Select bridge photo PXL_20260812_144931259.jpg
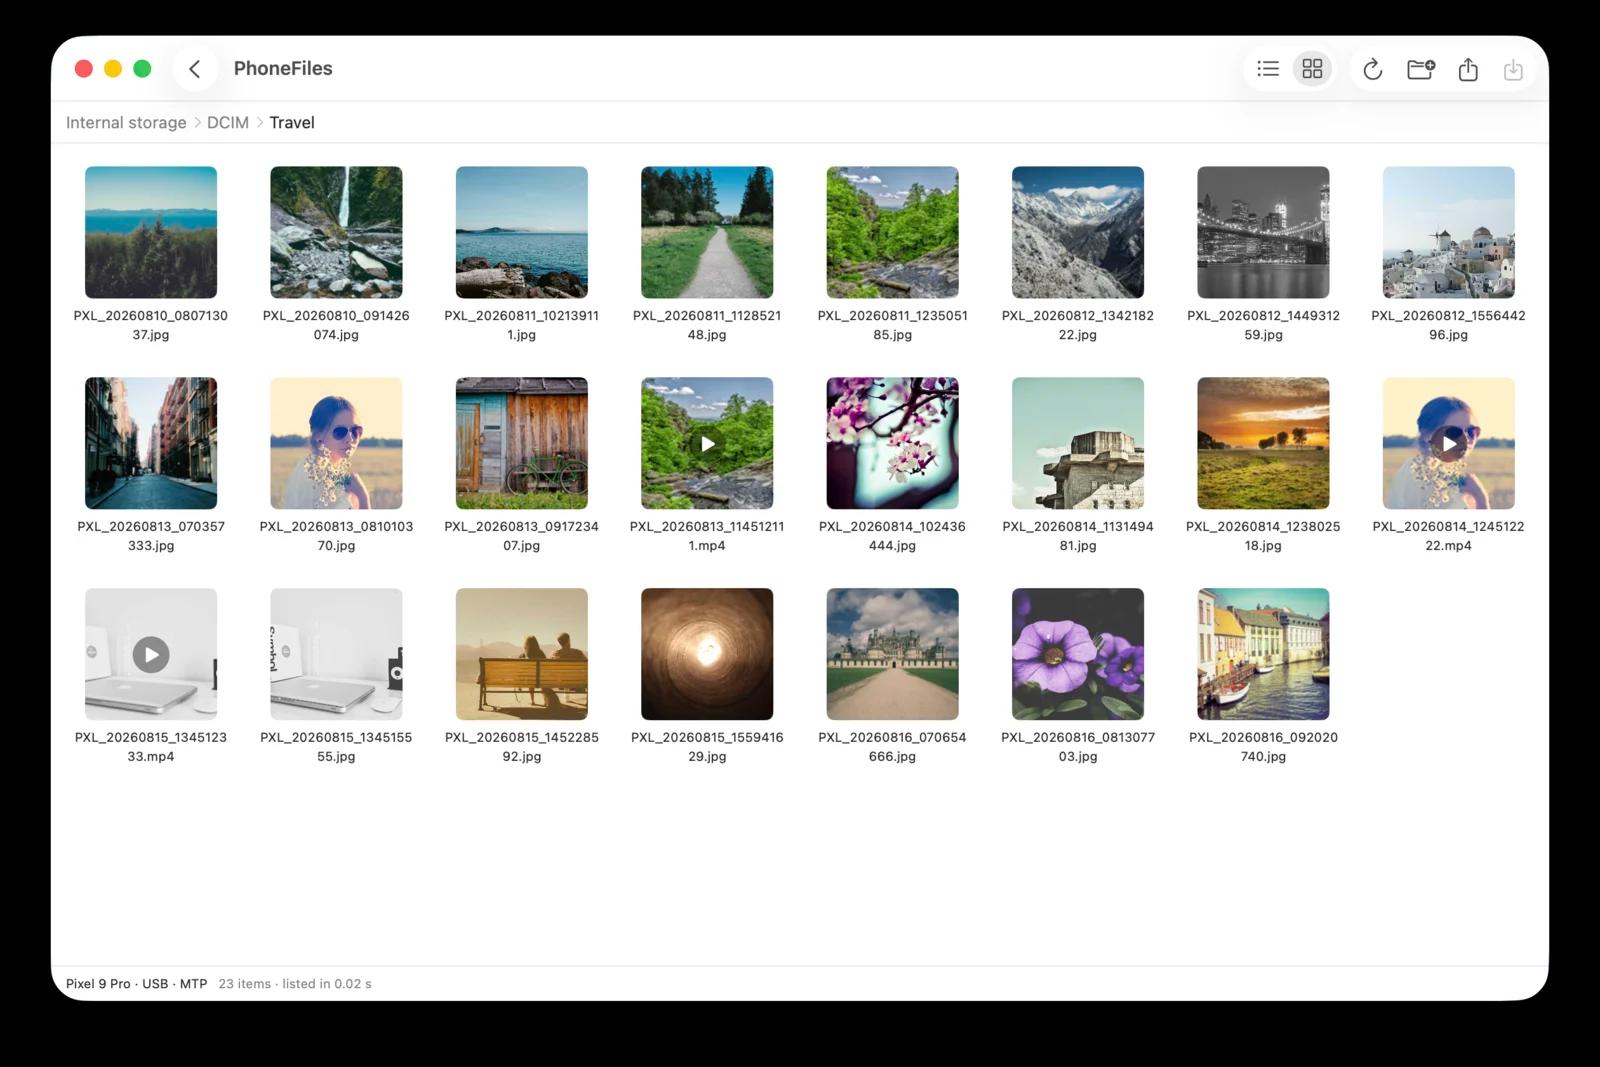The width and height of the screenshot is (1600, 1067). [x=1263, y=232]
